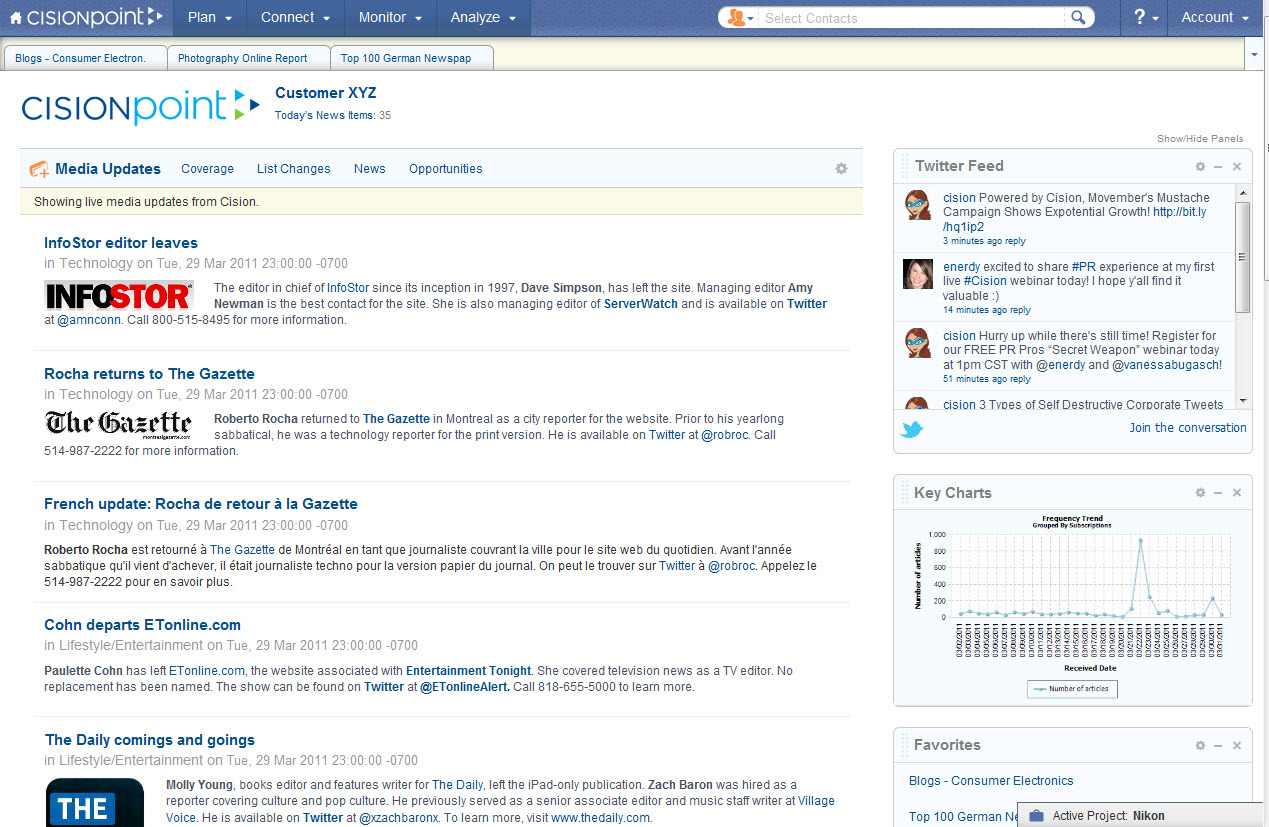This screenshot has height=827, width=1269.
Task: Toggle panels using Show/Hide Panels
Action: click(x=1201, y=138)
